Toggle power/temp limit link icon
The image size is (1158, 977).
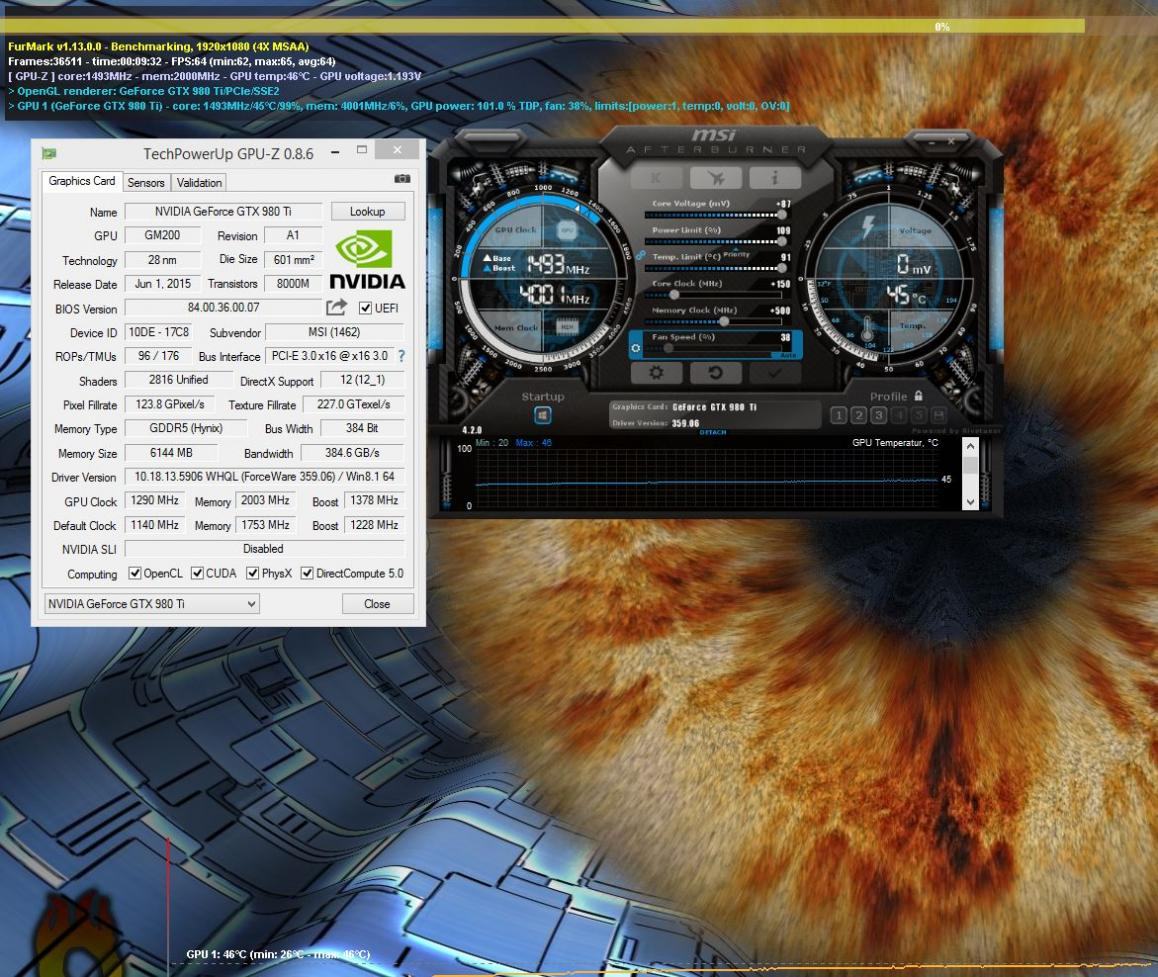[x=640, y=256]
